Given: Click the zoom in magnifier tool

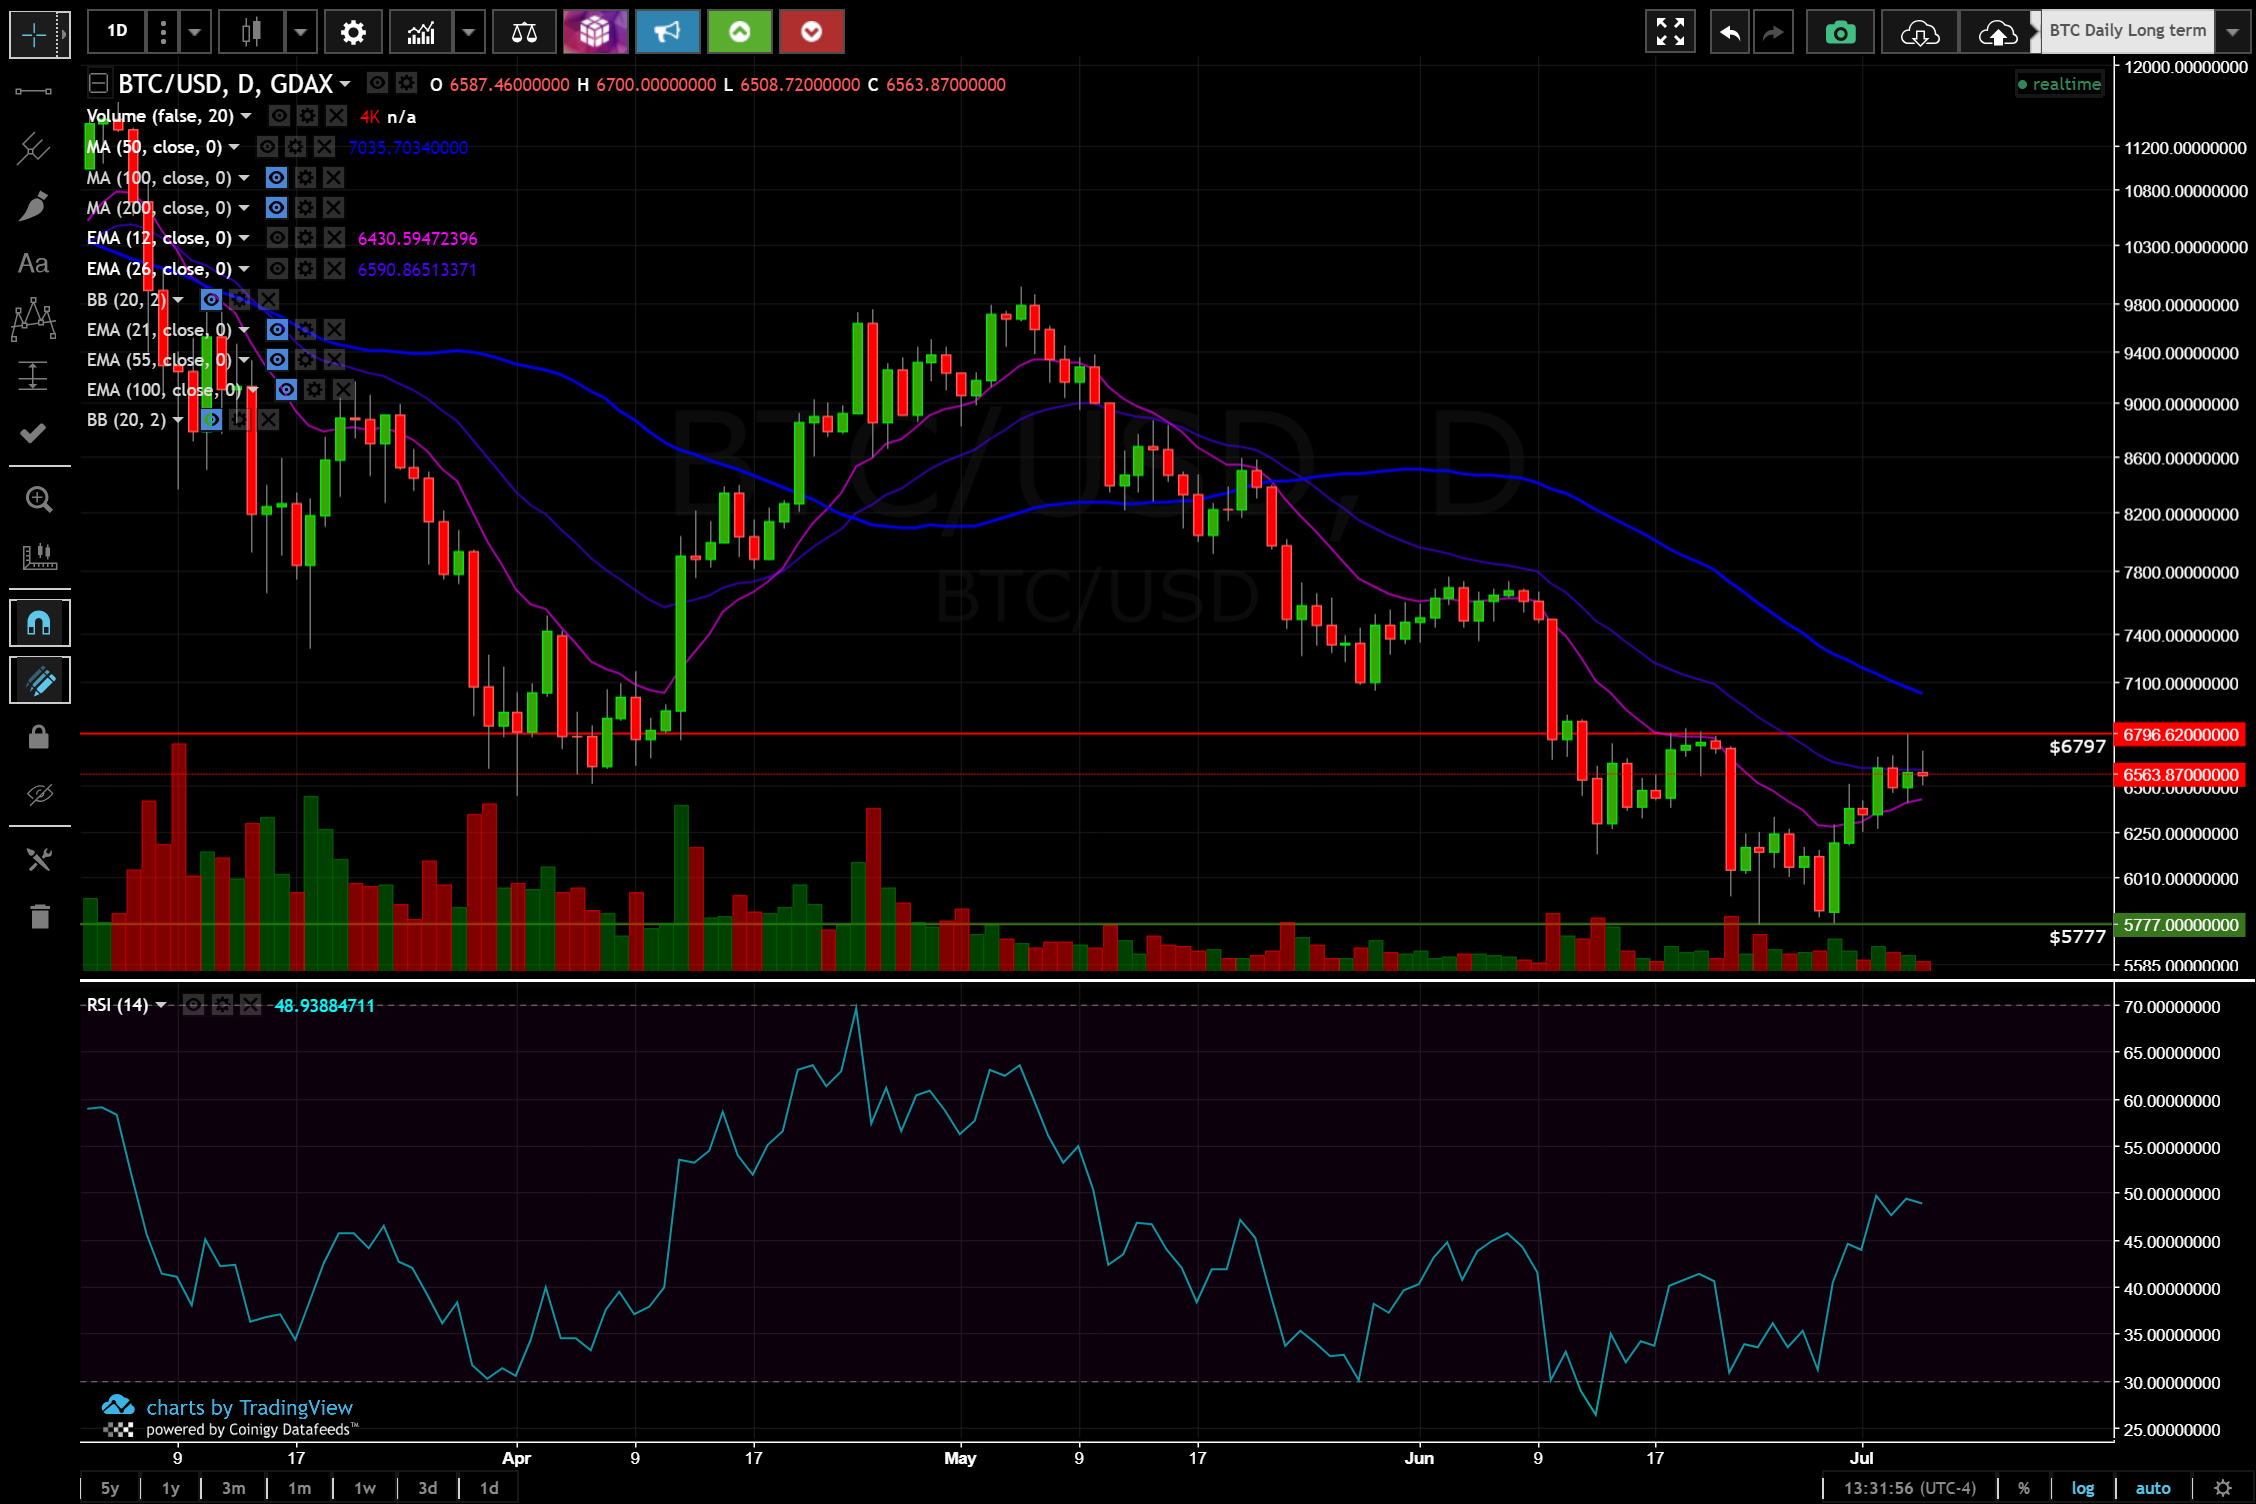Looking at the screenshot, I should (38, 499).
